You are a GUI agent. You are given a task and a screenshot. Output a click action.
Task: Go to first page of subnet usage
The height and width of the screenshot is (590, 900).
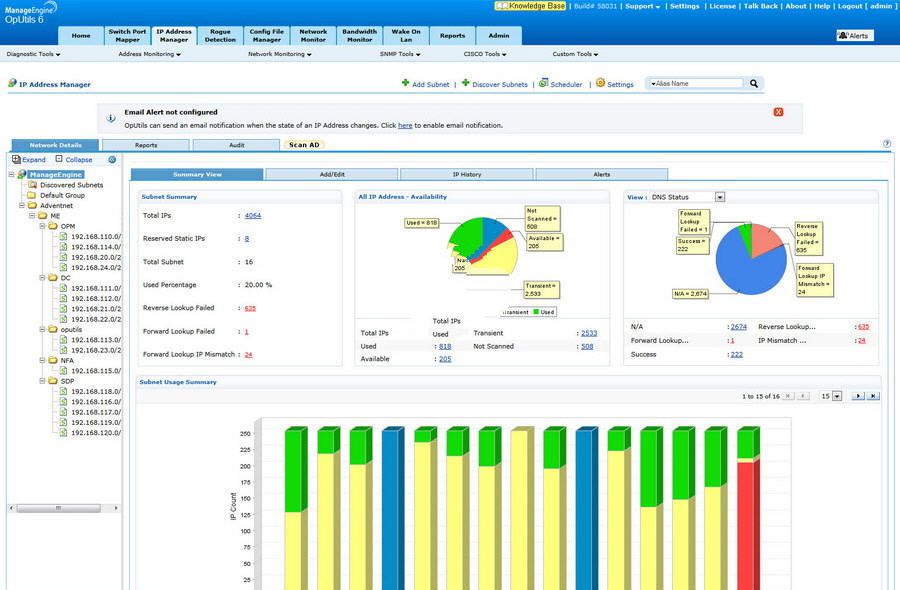[x=789, y=396]
